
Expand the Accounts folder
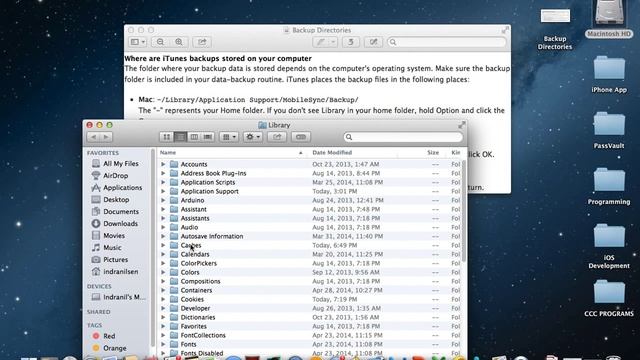click(x=163, y=164)
